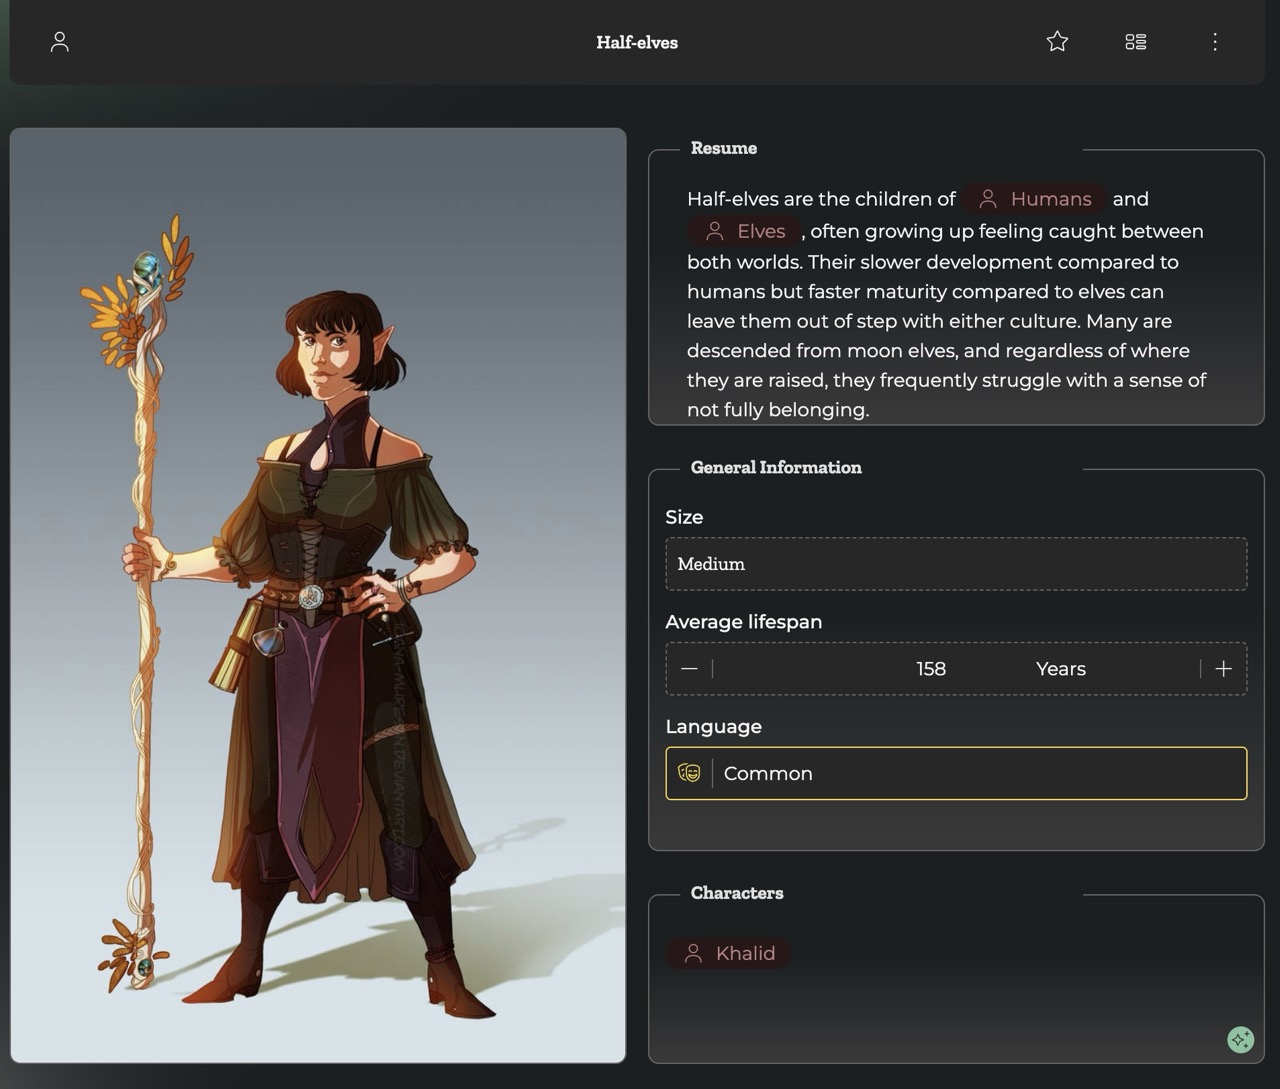The width and height of the screenshot is (1280, 1089).
Task: Mark Half-elves as favorite with star icon
Action: (x=1057, y=42)
